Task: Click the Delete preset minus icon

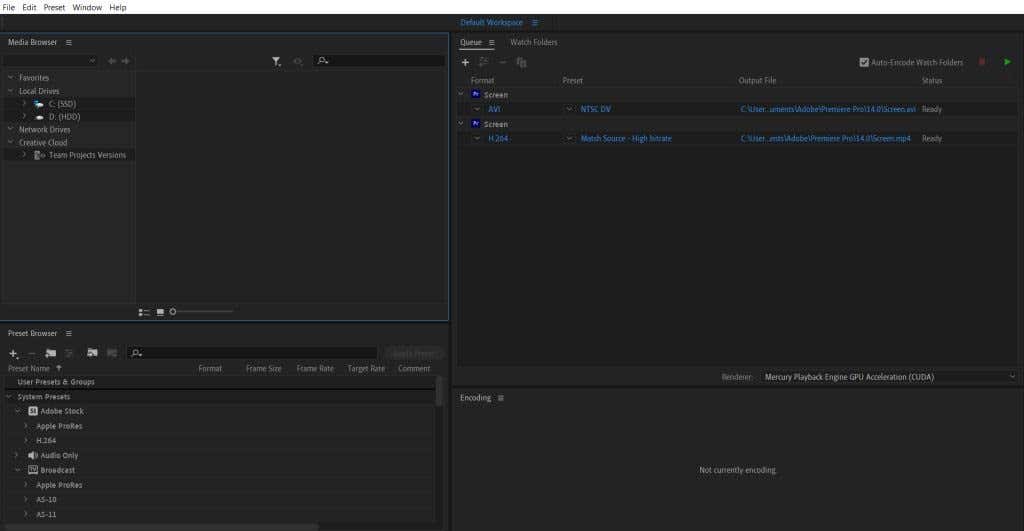Action: (31, 353)
